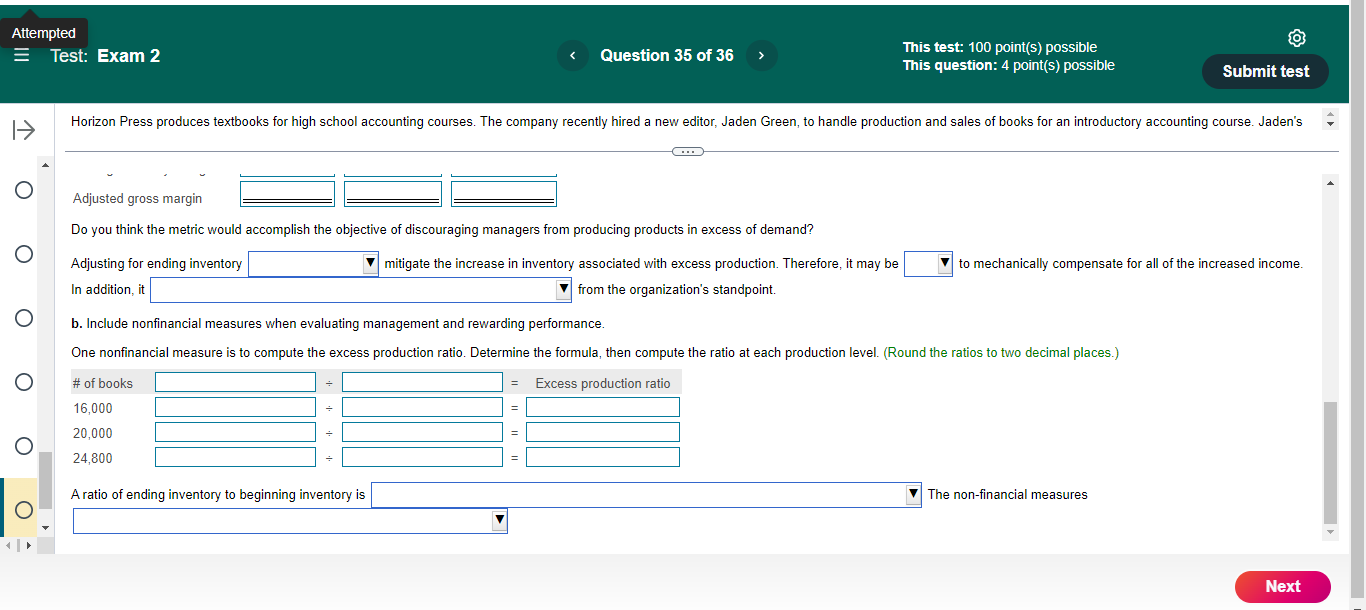Select the topmost question indicator circle
This screenshot has width=1366, height=610.
23,189
